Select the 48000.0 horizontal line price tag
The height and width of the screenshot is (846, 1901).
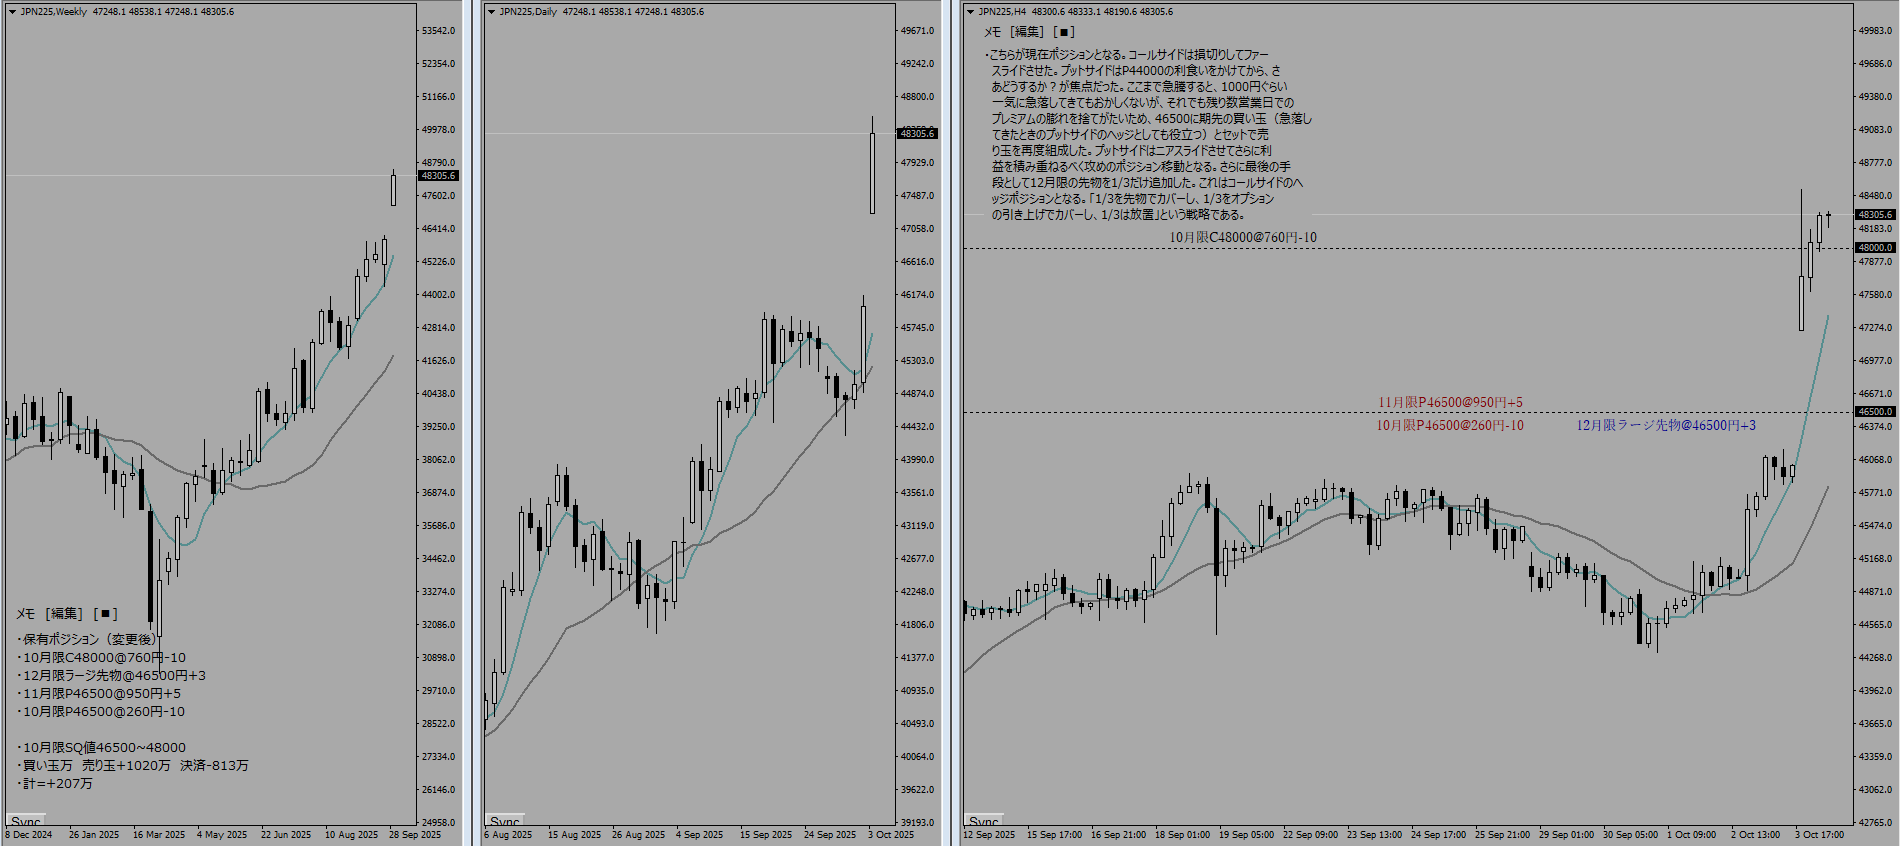[x=1874, y=248]
